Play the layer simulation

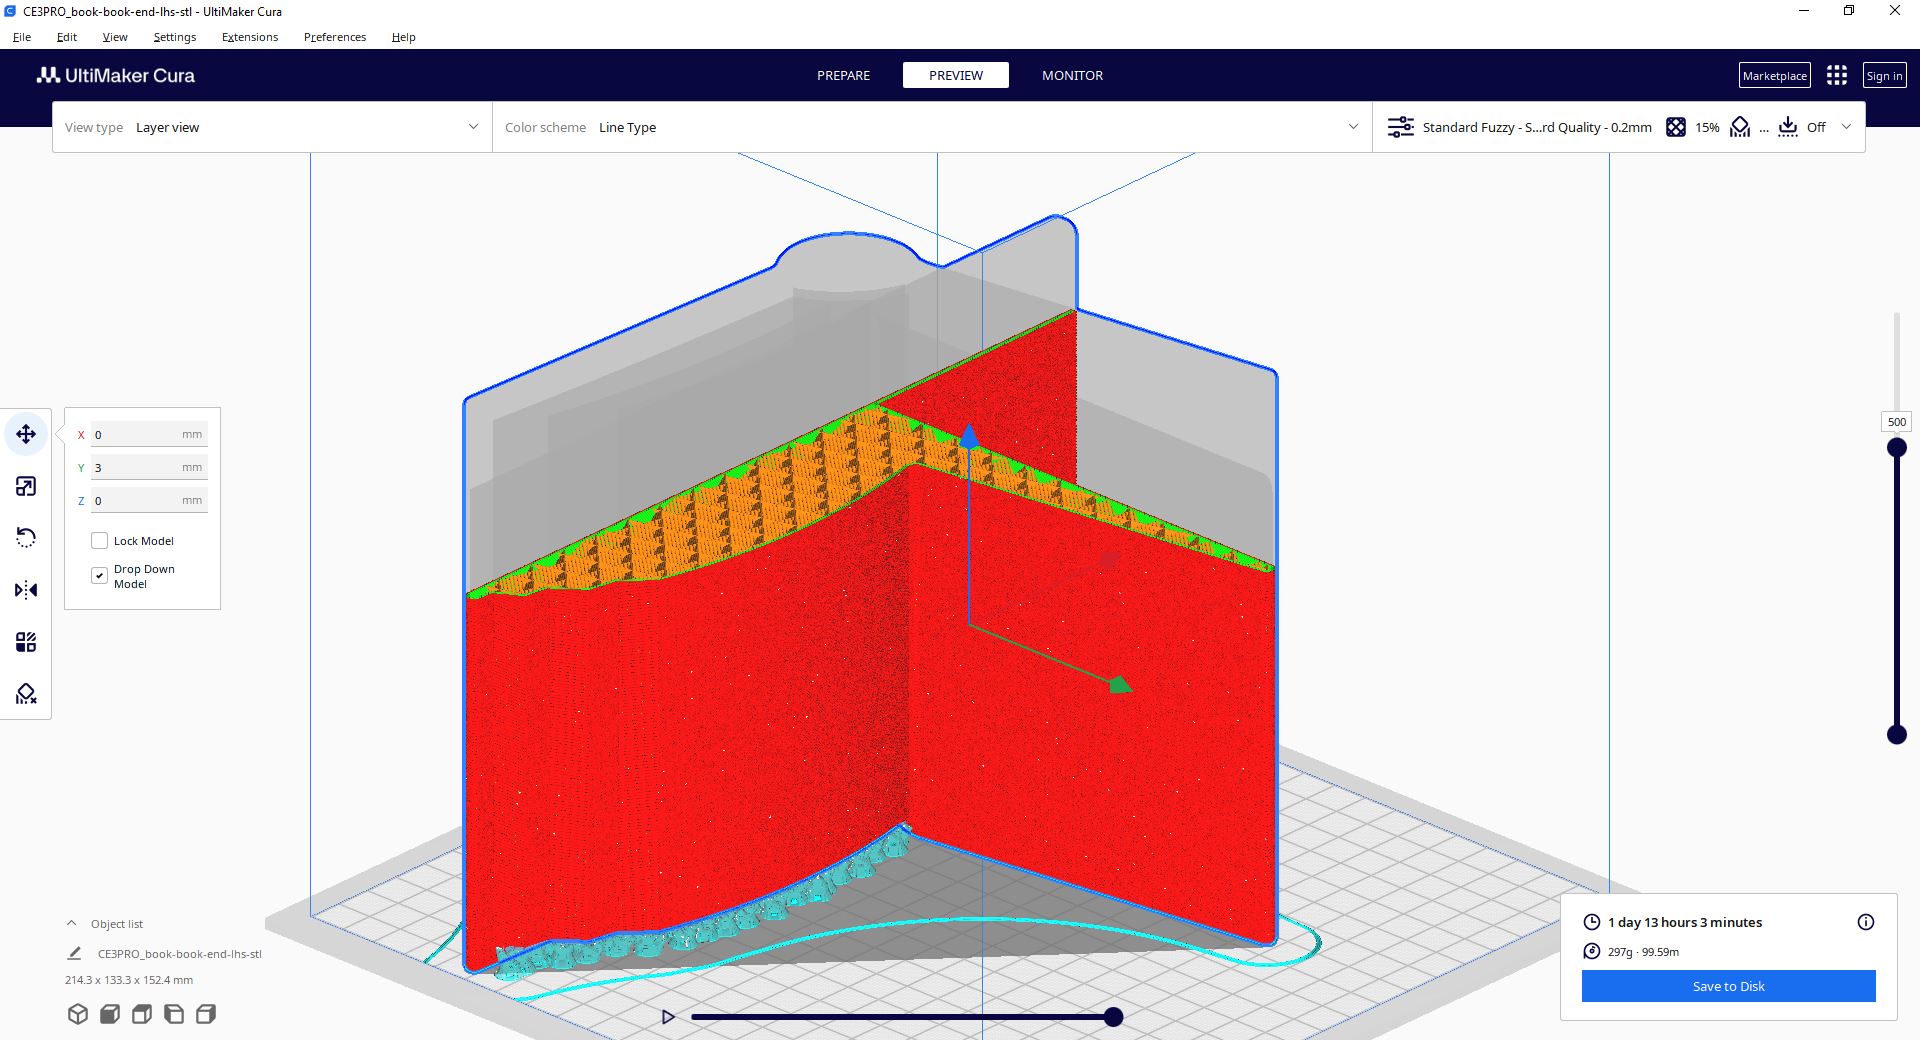pyautogui.click(x=668, y=1017)
